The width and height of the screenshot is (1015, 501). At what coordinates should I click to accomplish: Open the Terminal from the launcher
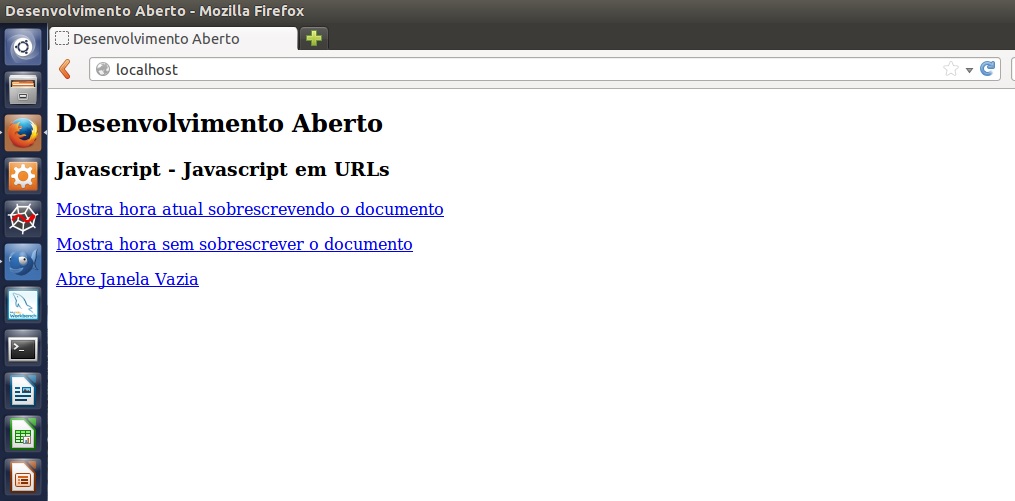coord(23,348)
